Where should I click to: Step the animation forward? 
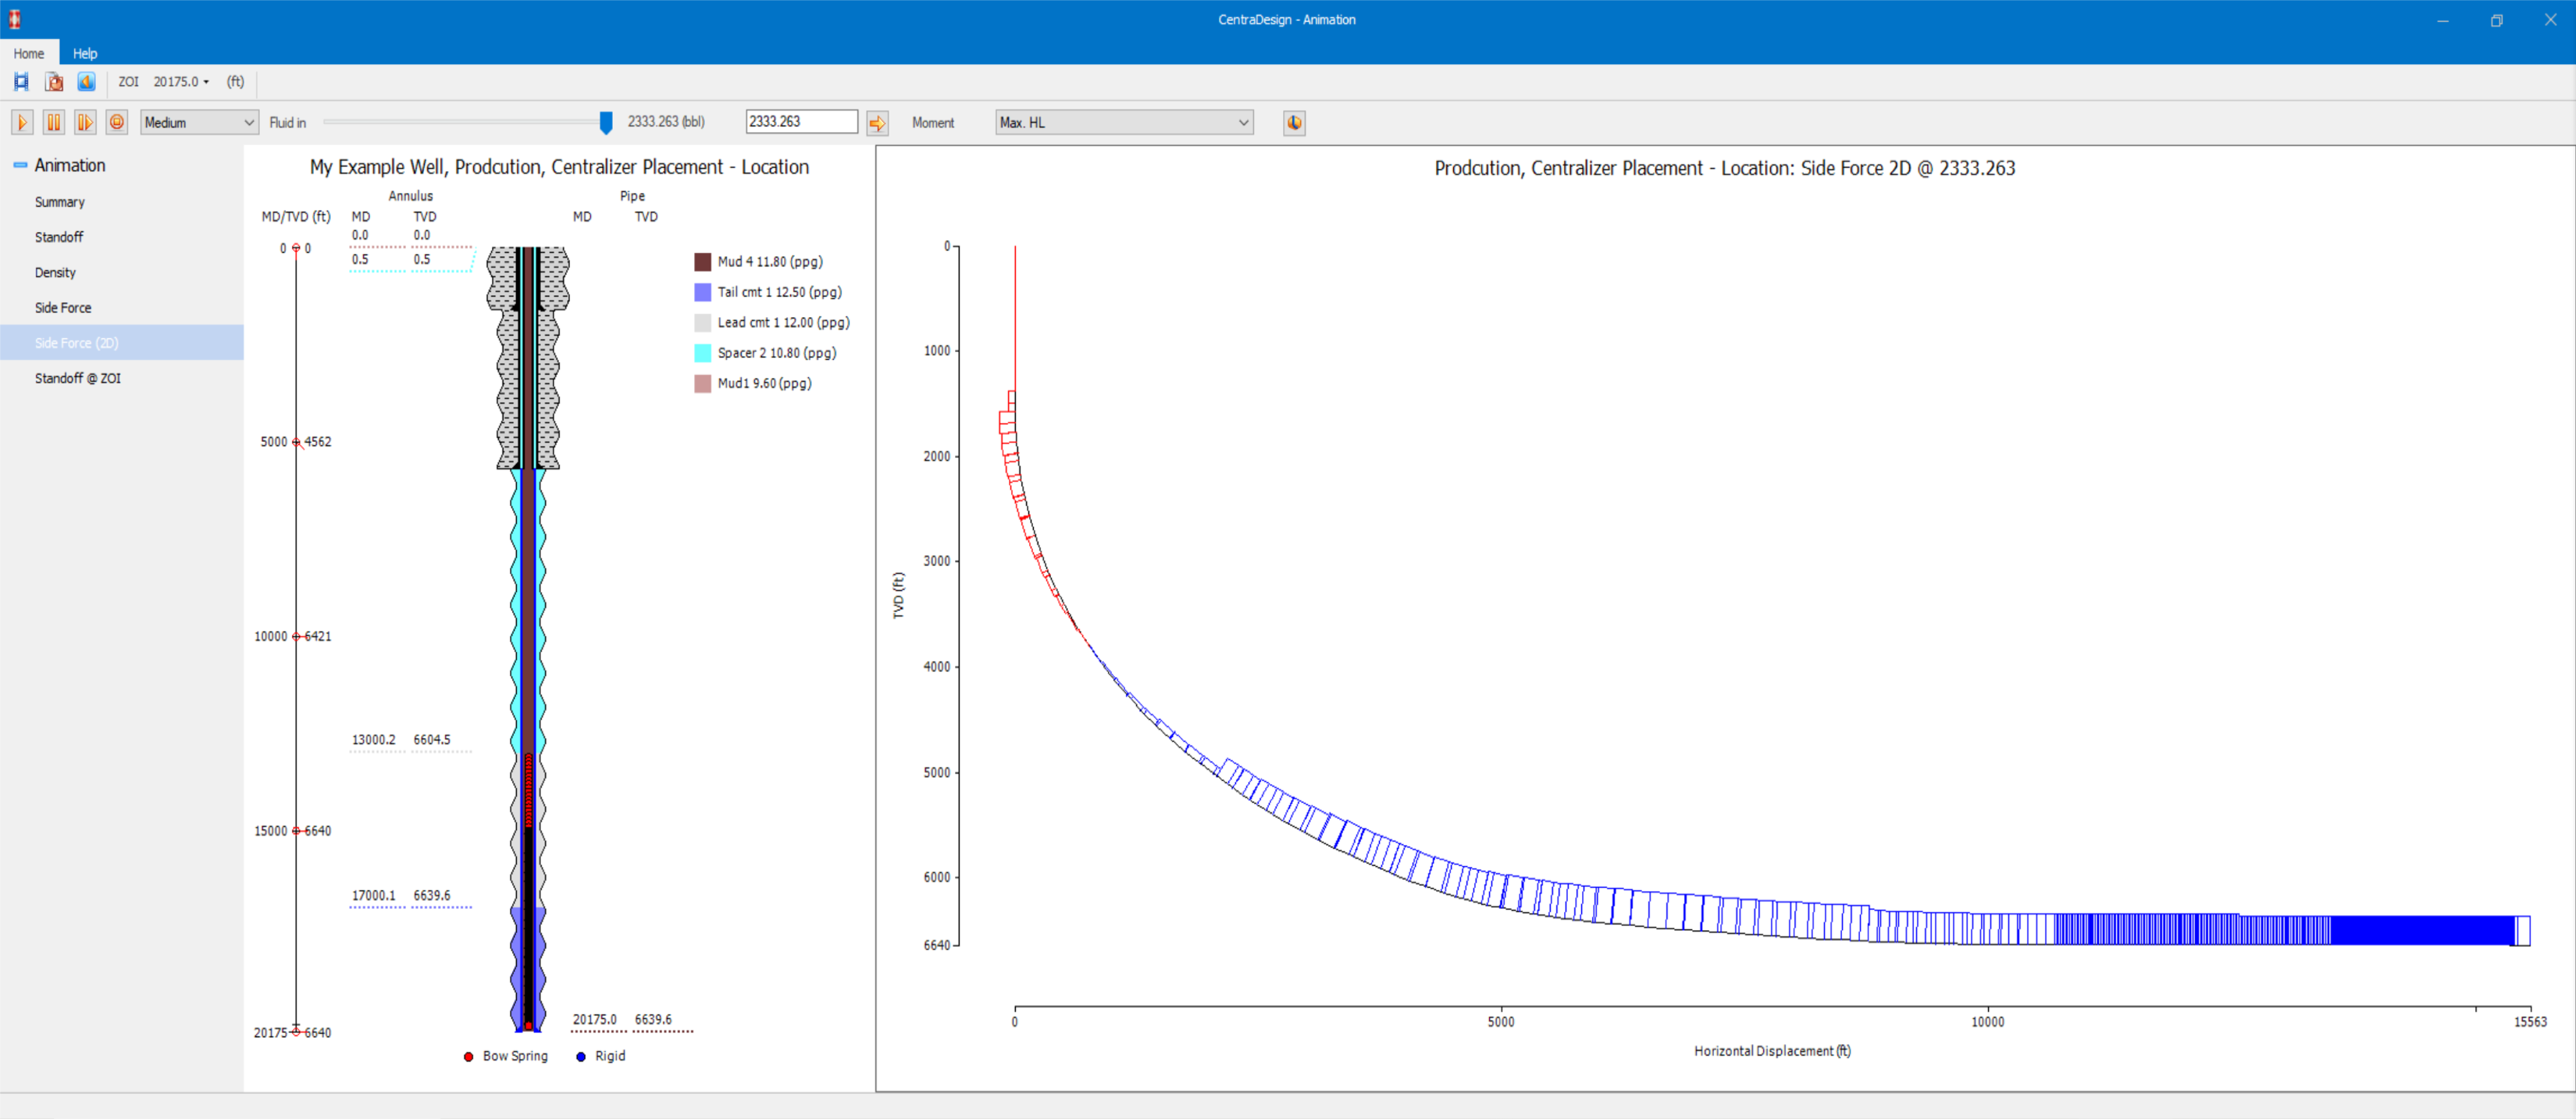click(x=85, y=122)
